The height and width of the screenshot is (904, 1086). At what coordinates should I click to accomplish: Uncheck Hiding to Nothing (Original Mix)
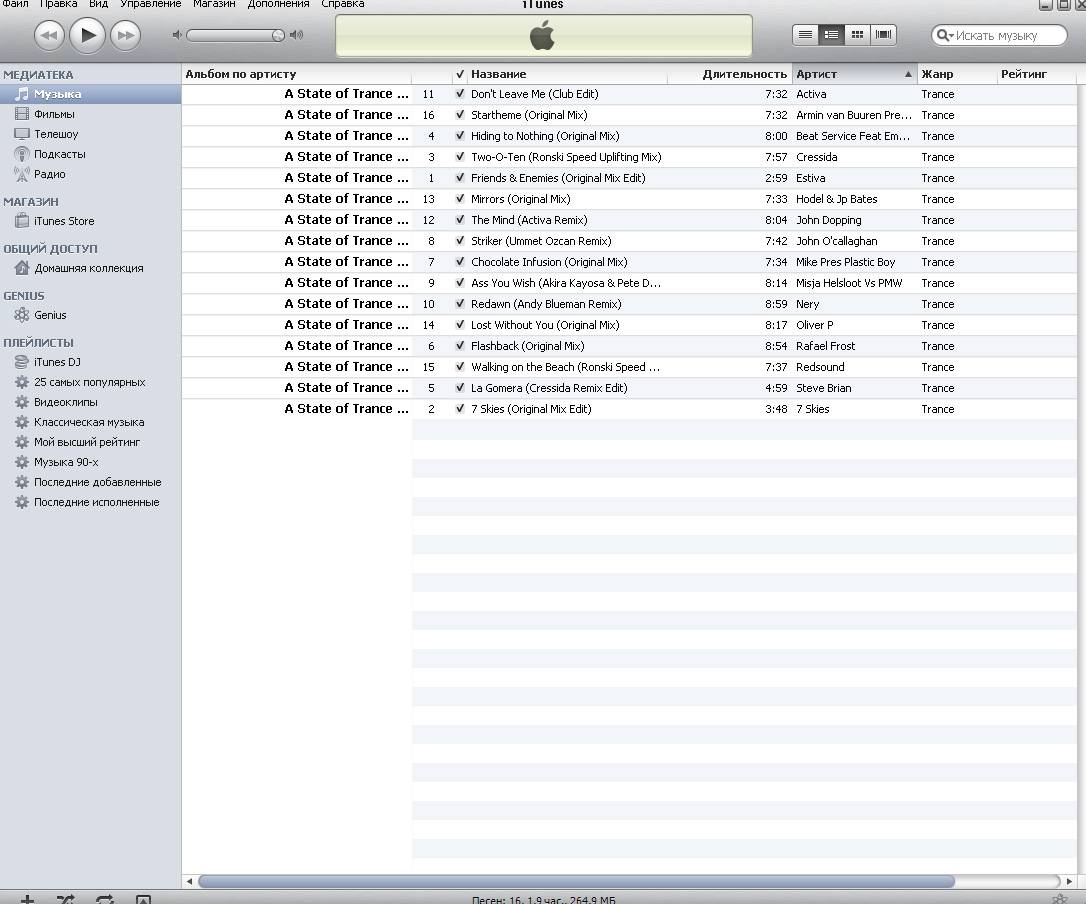tap(460, 136)
